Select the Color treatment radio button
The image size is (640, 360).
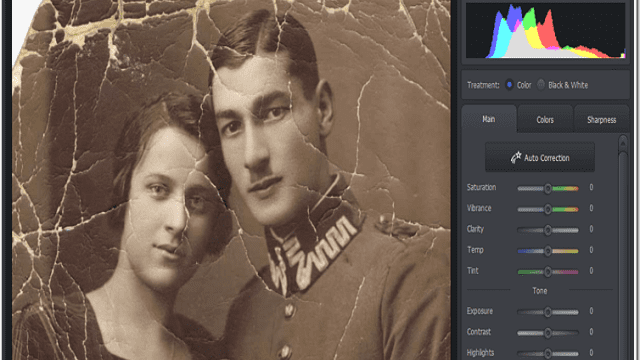(509, 85)
